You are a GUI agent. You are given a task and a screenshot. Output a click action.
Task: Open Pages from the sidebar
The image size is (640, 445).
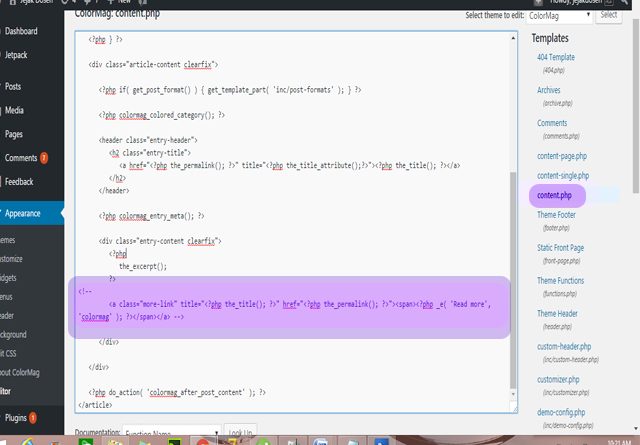pos(14,134)
